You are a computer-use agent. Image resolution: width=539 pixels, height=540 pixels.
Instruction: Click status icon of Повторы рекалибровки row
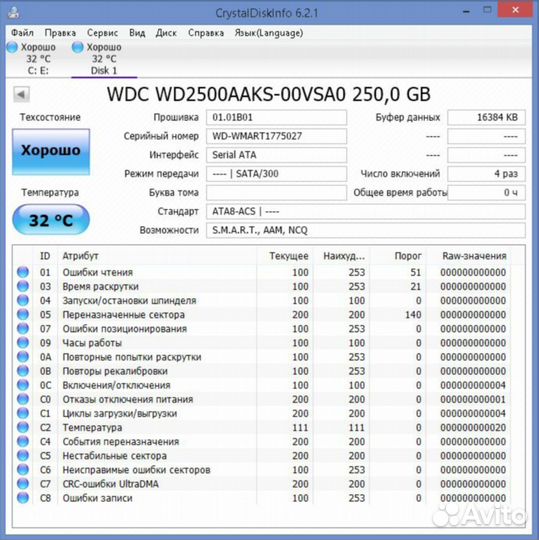click(23, 371)
